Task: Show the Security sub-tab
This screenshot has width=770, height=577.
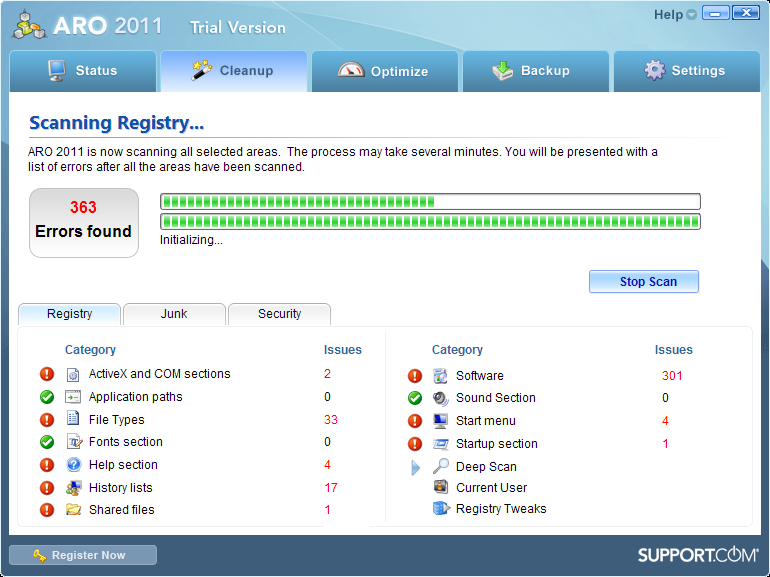Action: point(279,314)
